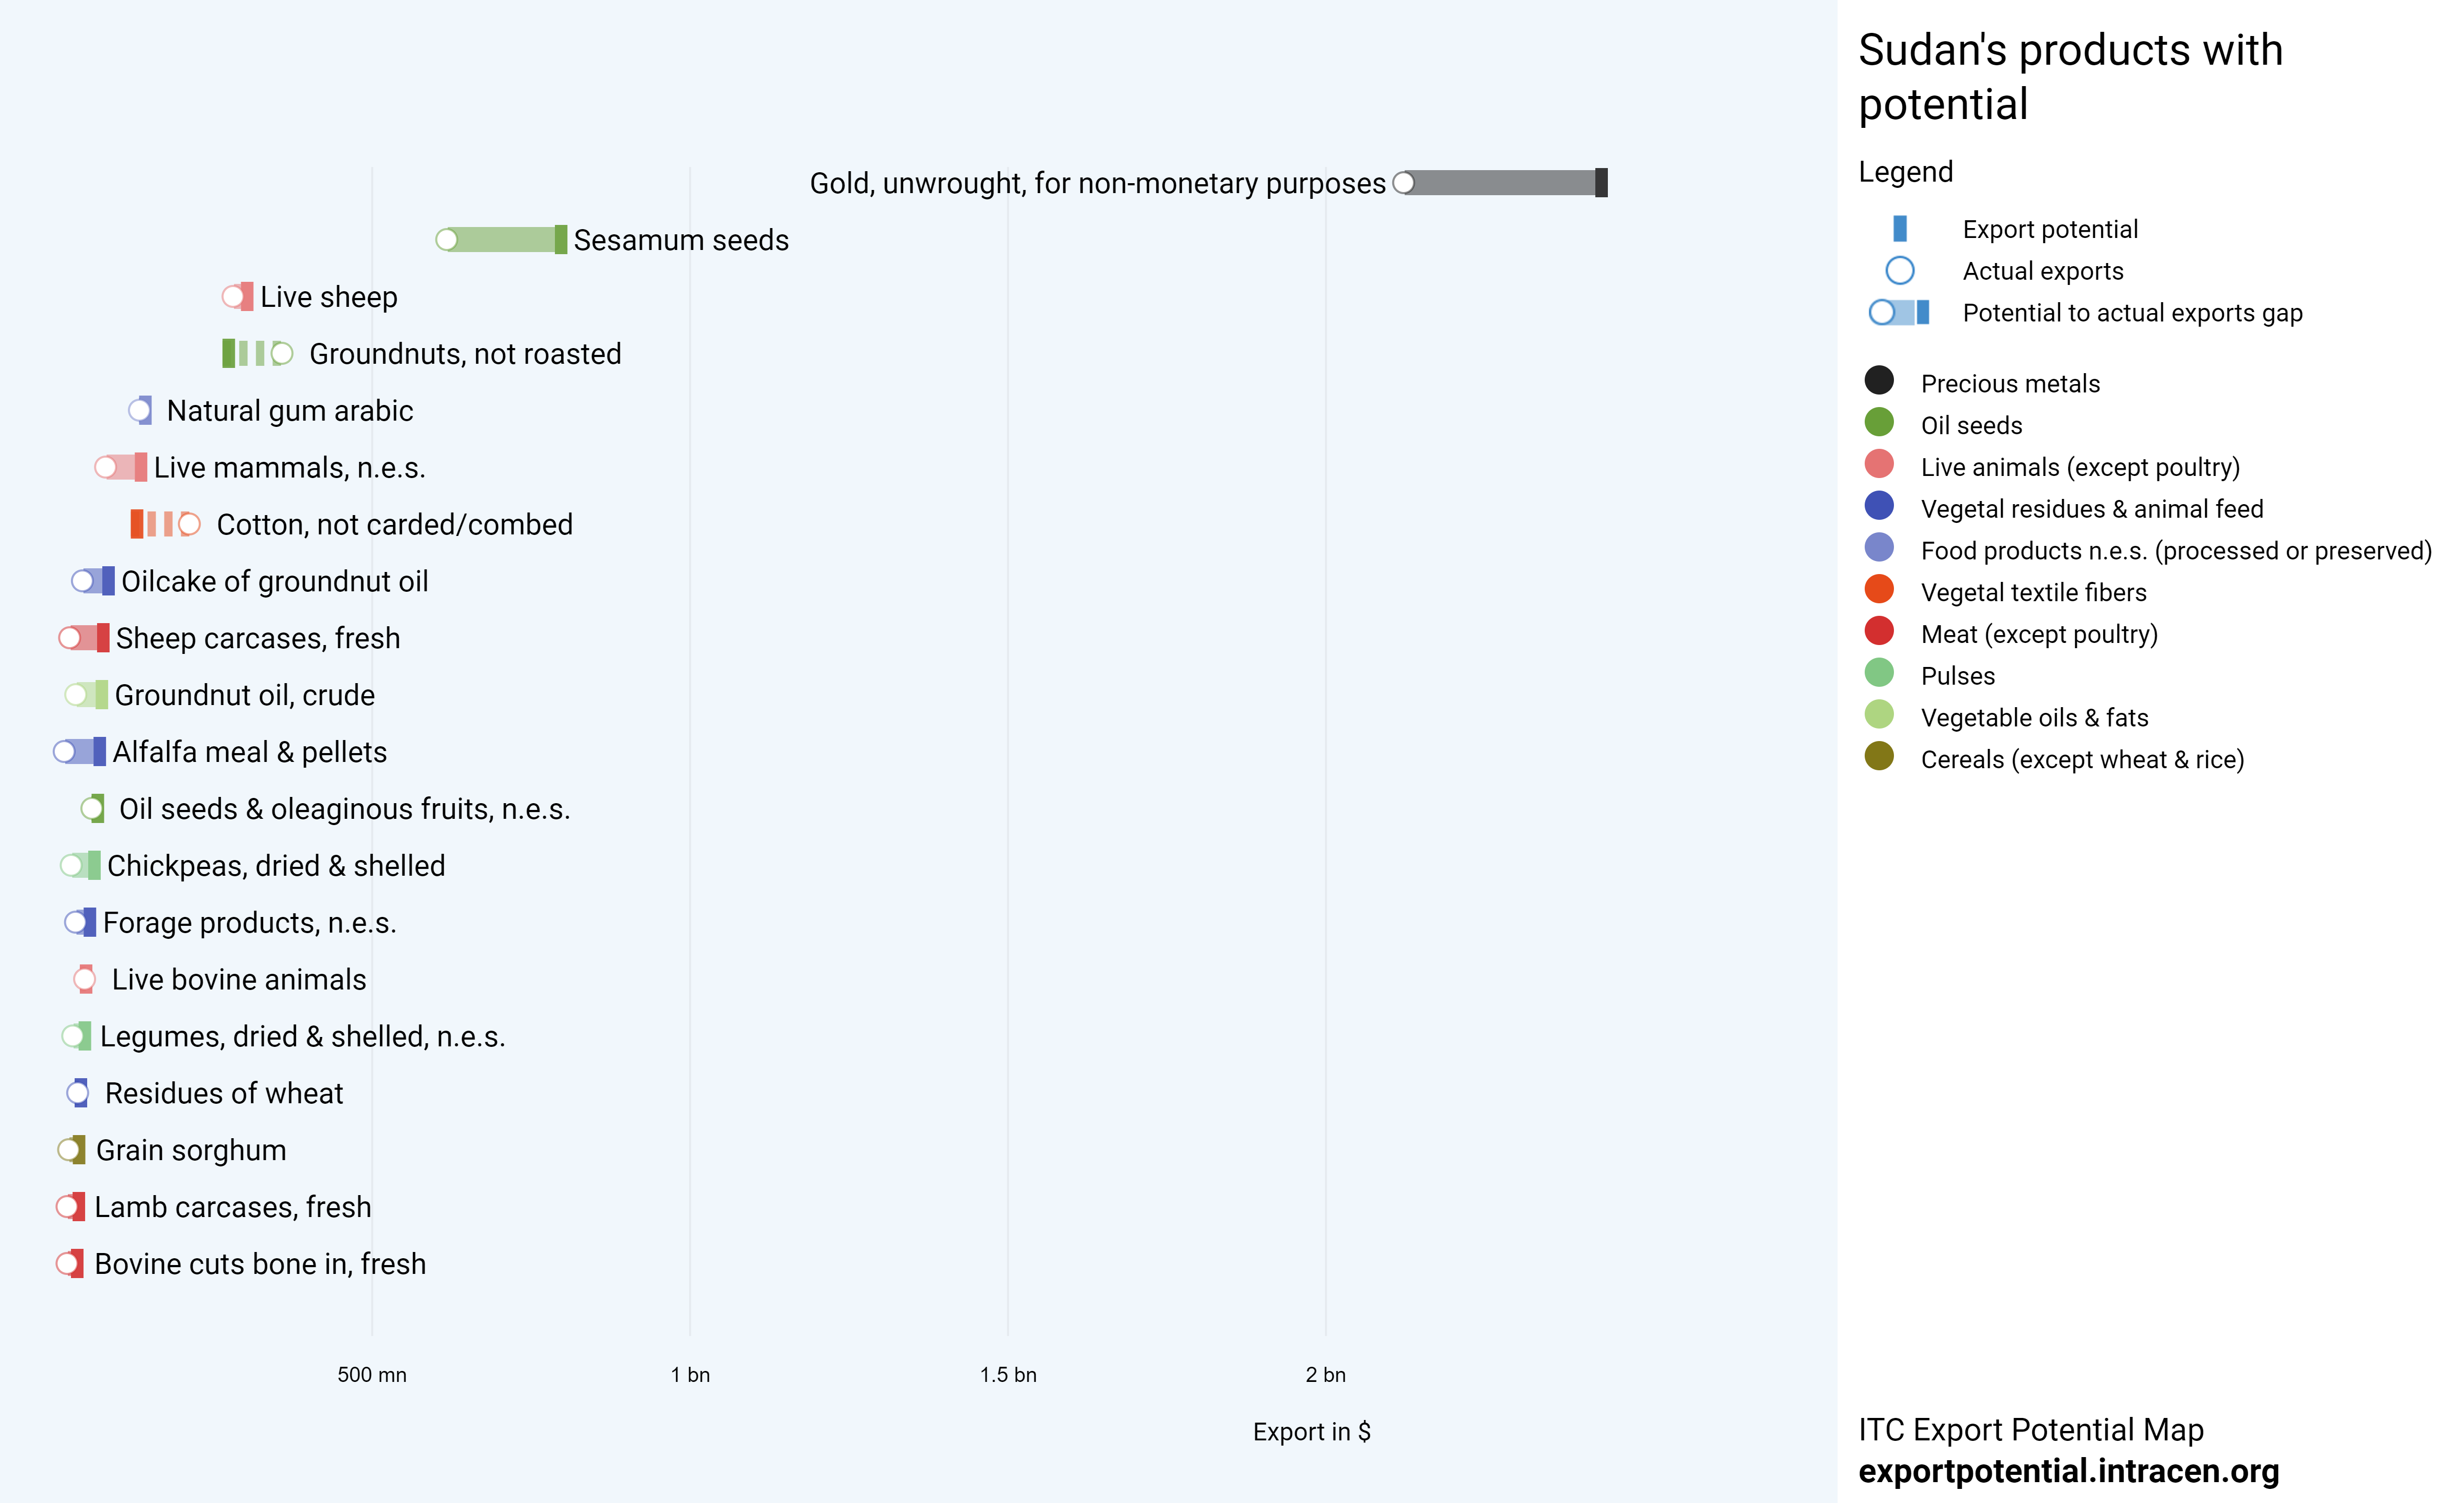The image size is (2464, 1503).
Task: Click Vegetal residues & animal feed dot
Action: [x=1879, y=506]
